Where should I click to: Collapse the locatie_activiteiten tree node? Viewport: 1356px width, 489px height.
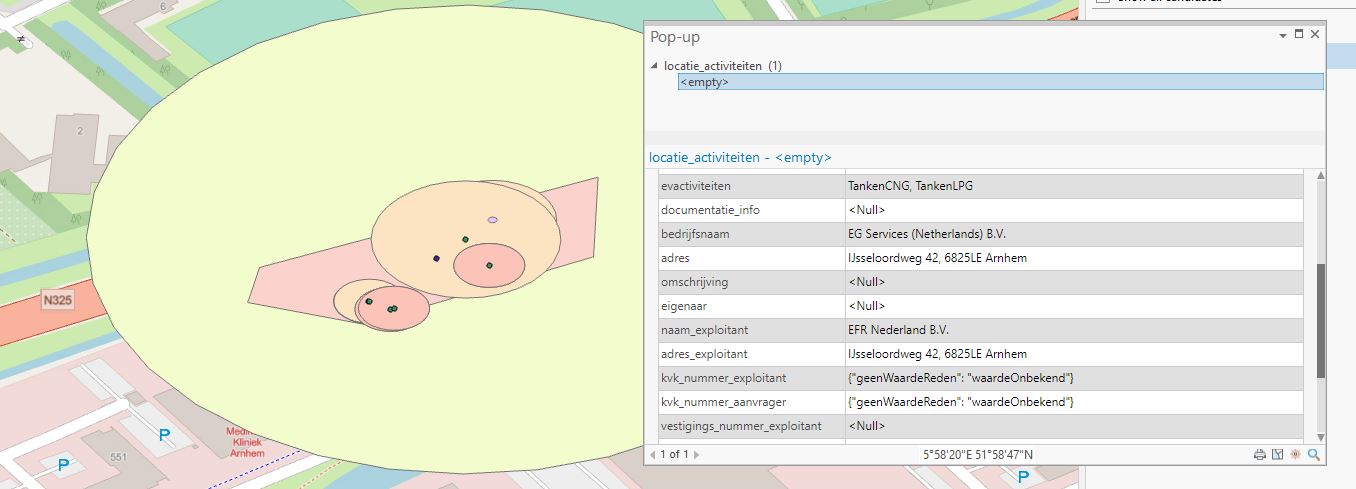click(x=654, y=66)
